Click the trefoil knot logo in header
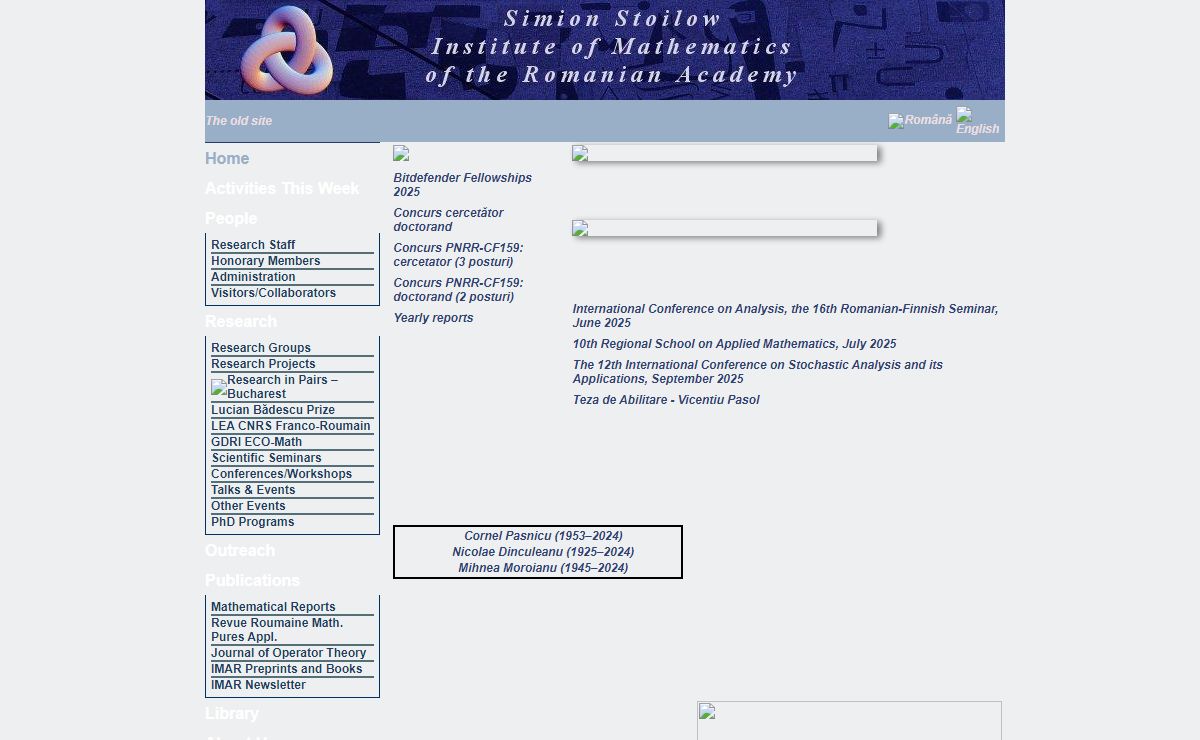The width and height of the screenshot is (1200, 740). (x=286, y=50)
